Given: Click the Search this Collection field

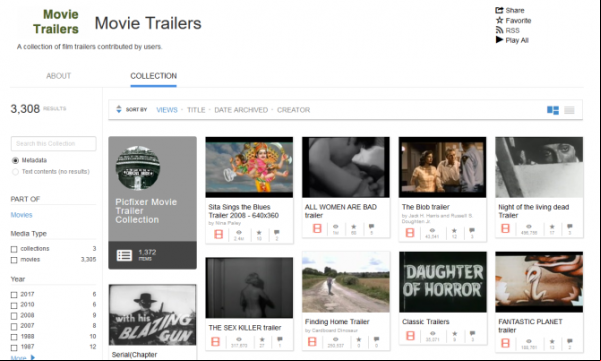Looking at the screenshot, I should [x=54, y=144].
